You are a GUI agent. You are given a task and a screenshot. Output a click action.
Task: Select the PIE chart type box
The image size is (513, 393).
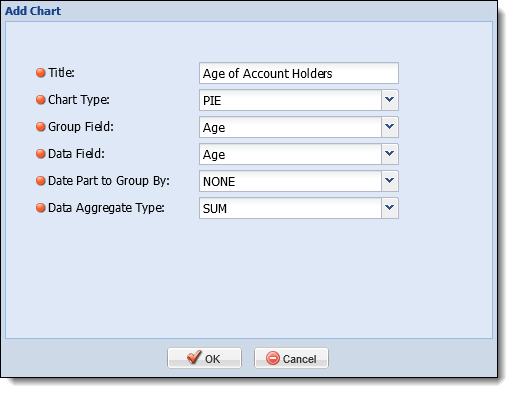(290, 100)
